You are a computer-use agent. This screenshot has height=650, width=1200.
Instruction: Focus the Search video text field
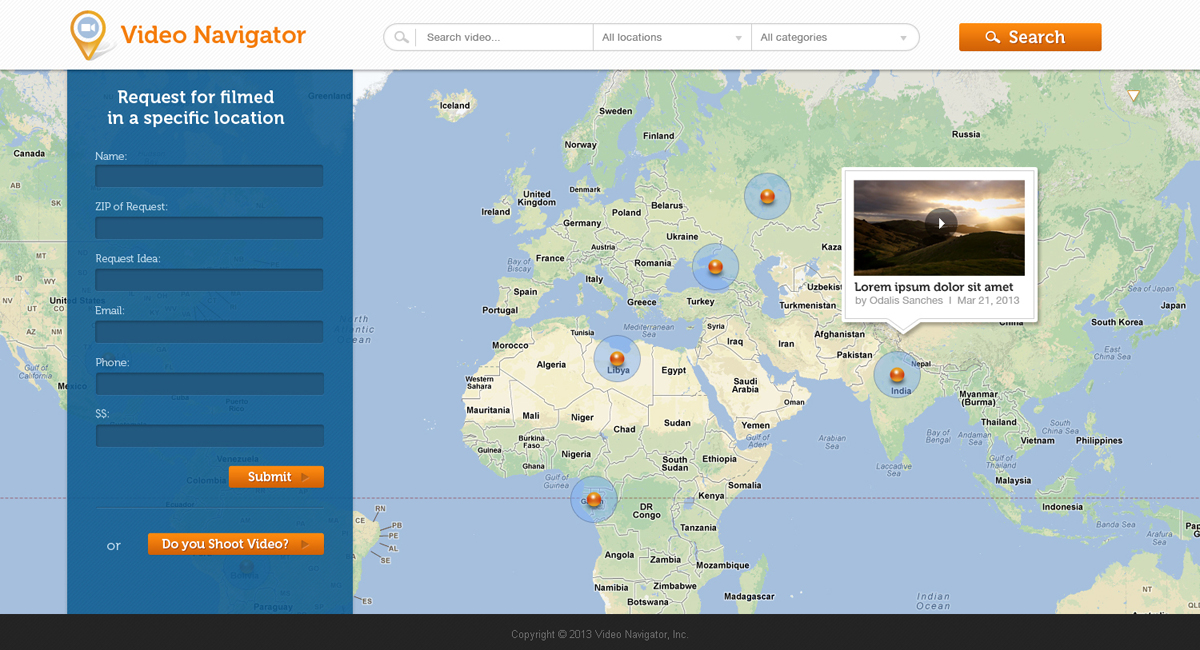click(505, 38)
